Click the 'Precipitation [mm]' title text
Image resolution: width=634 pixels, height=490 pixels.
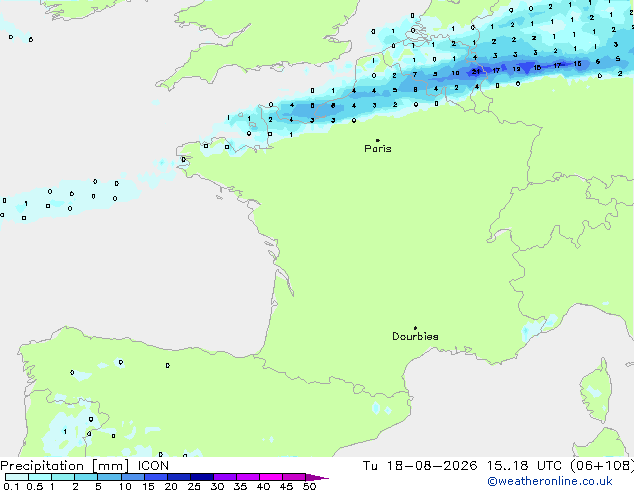[65, 466]
